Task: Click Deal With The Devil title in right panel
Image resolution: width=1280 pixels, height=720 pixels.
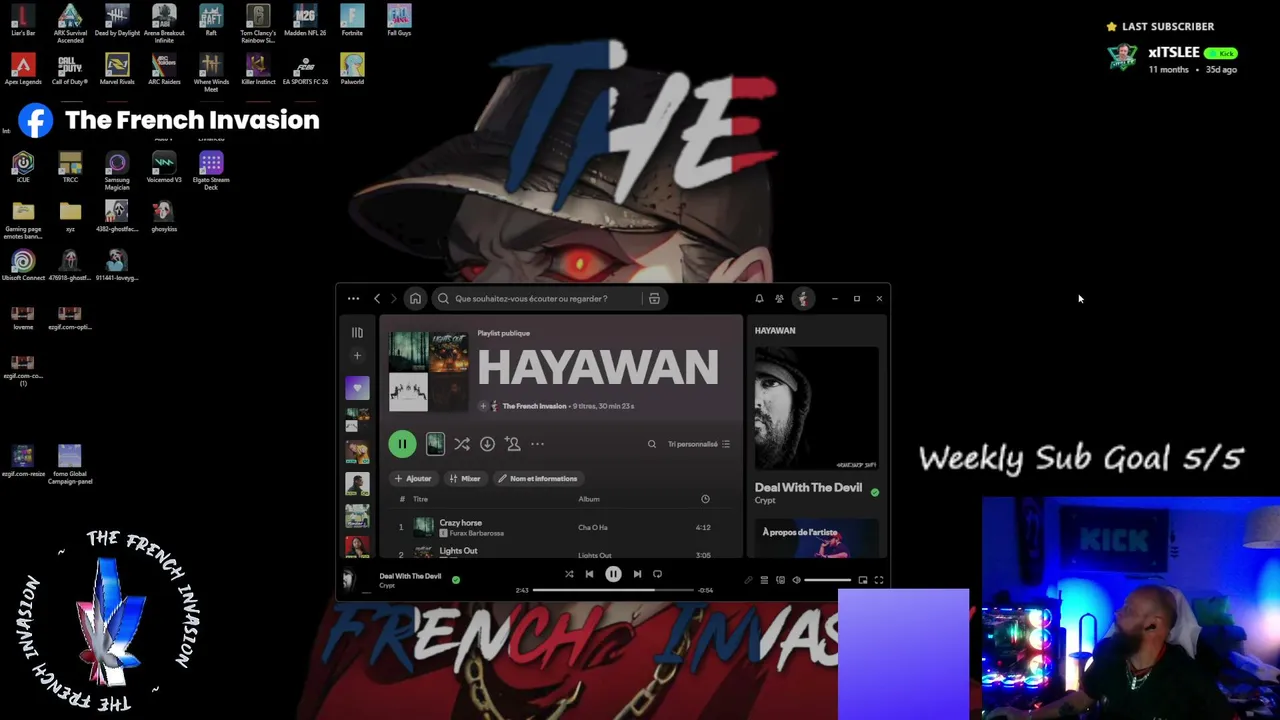Action: click(x=808, y=488)
